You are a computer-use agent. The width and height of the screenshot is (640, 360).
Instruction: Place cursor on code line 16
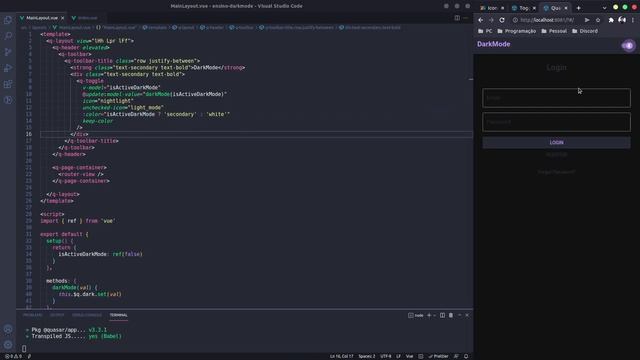(256, 134)
